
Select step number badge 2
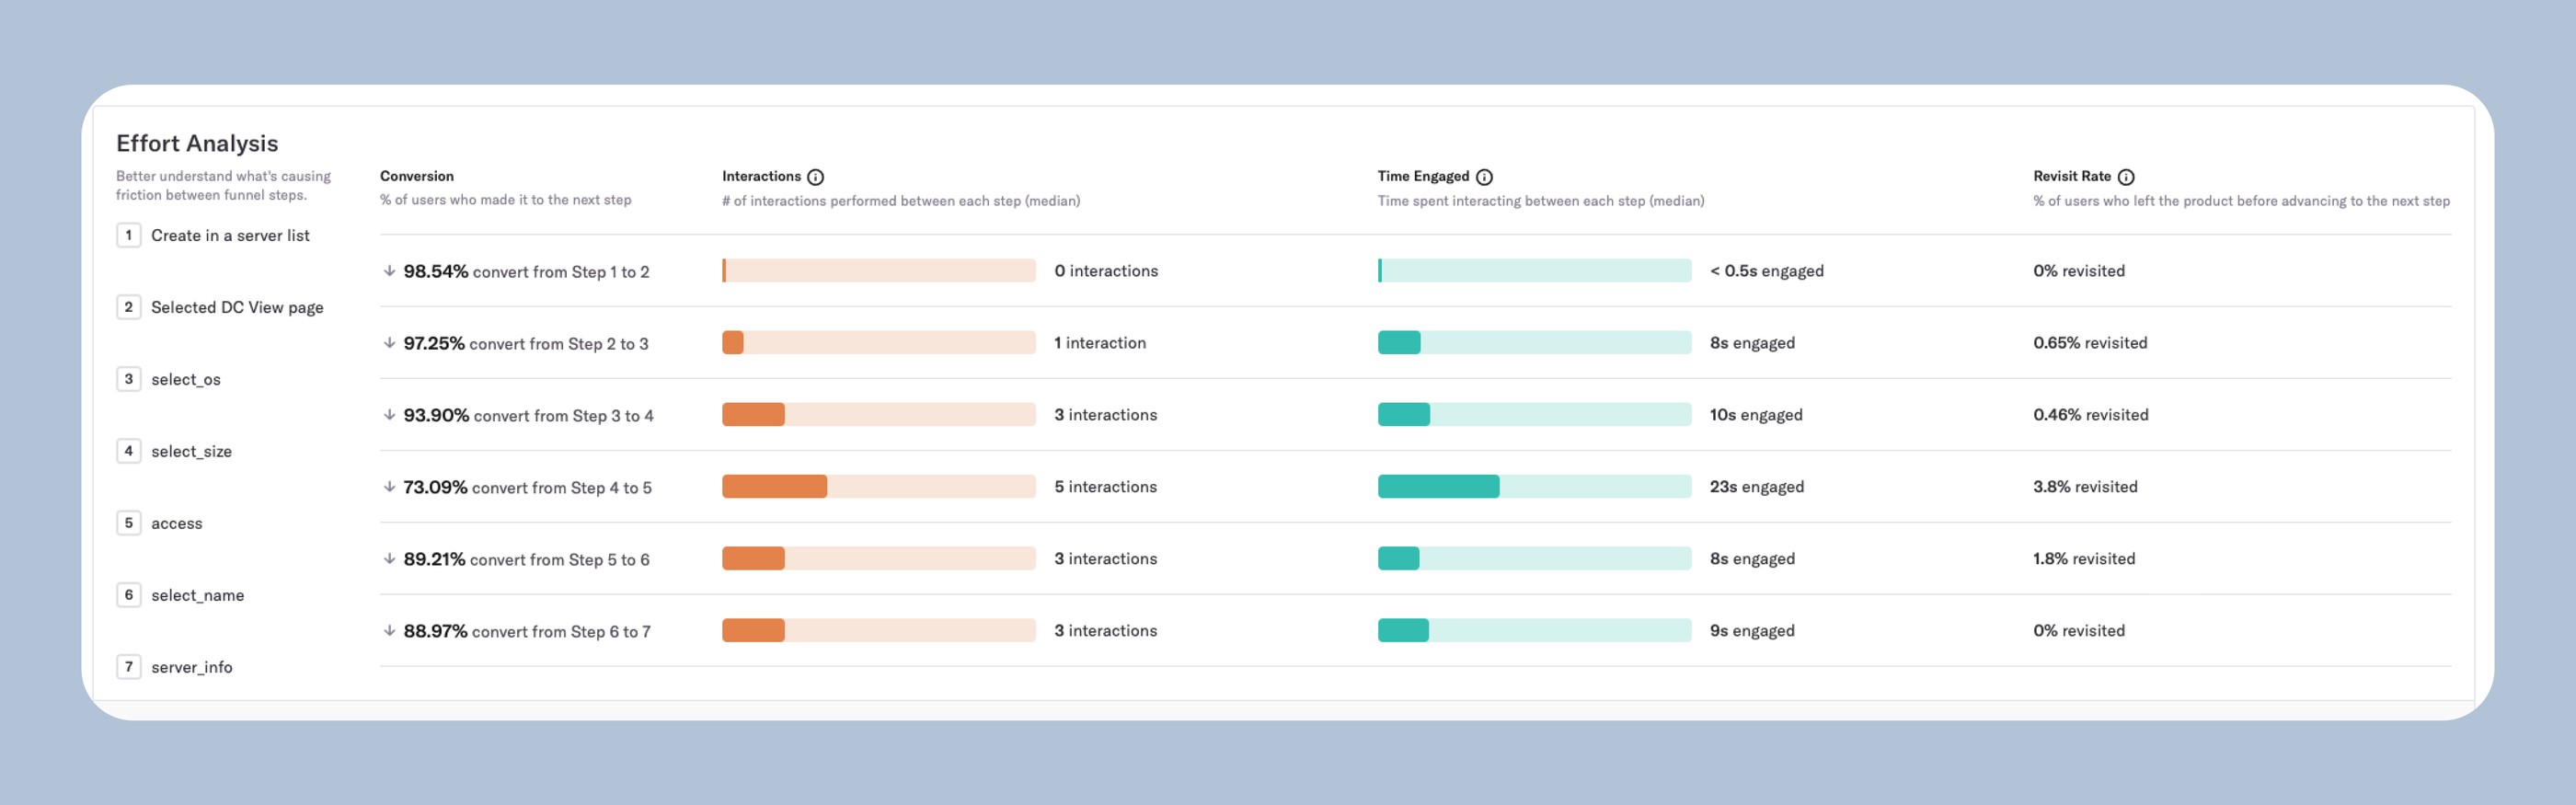coord(128,307)
